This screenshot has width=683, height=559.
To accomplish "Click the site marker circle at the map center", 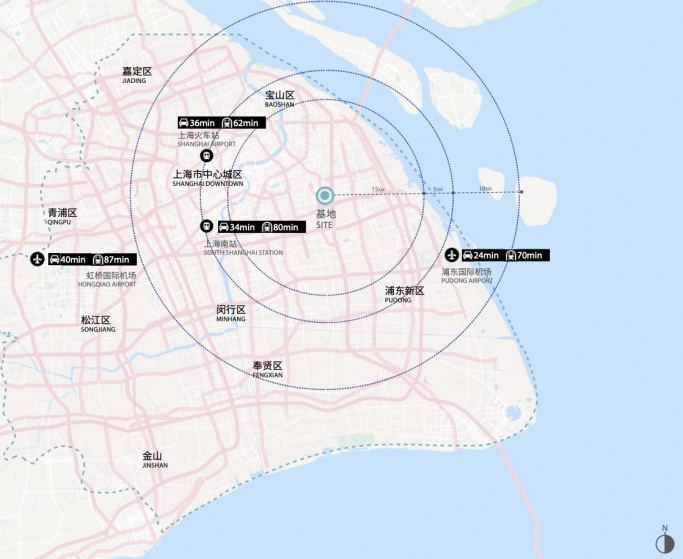I will [325, 196].
